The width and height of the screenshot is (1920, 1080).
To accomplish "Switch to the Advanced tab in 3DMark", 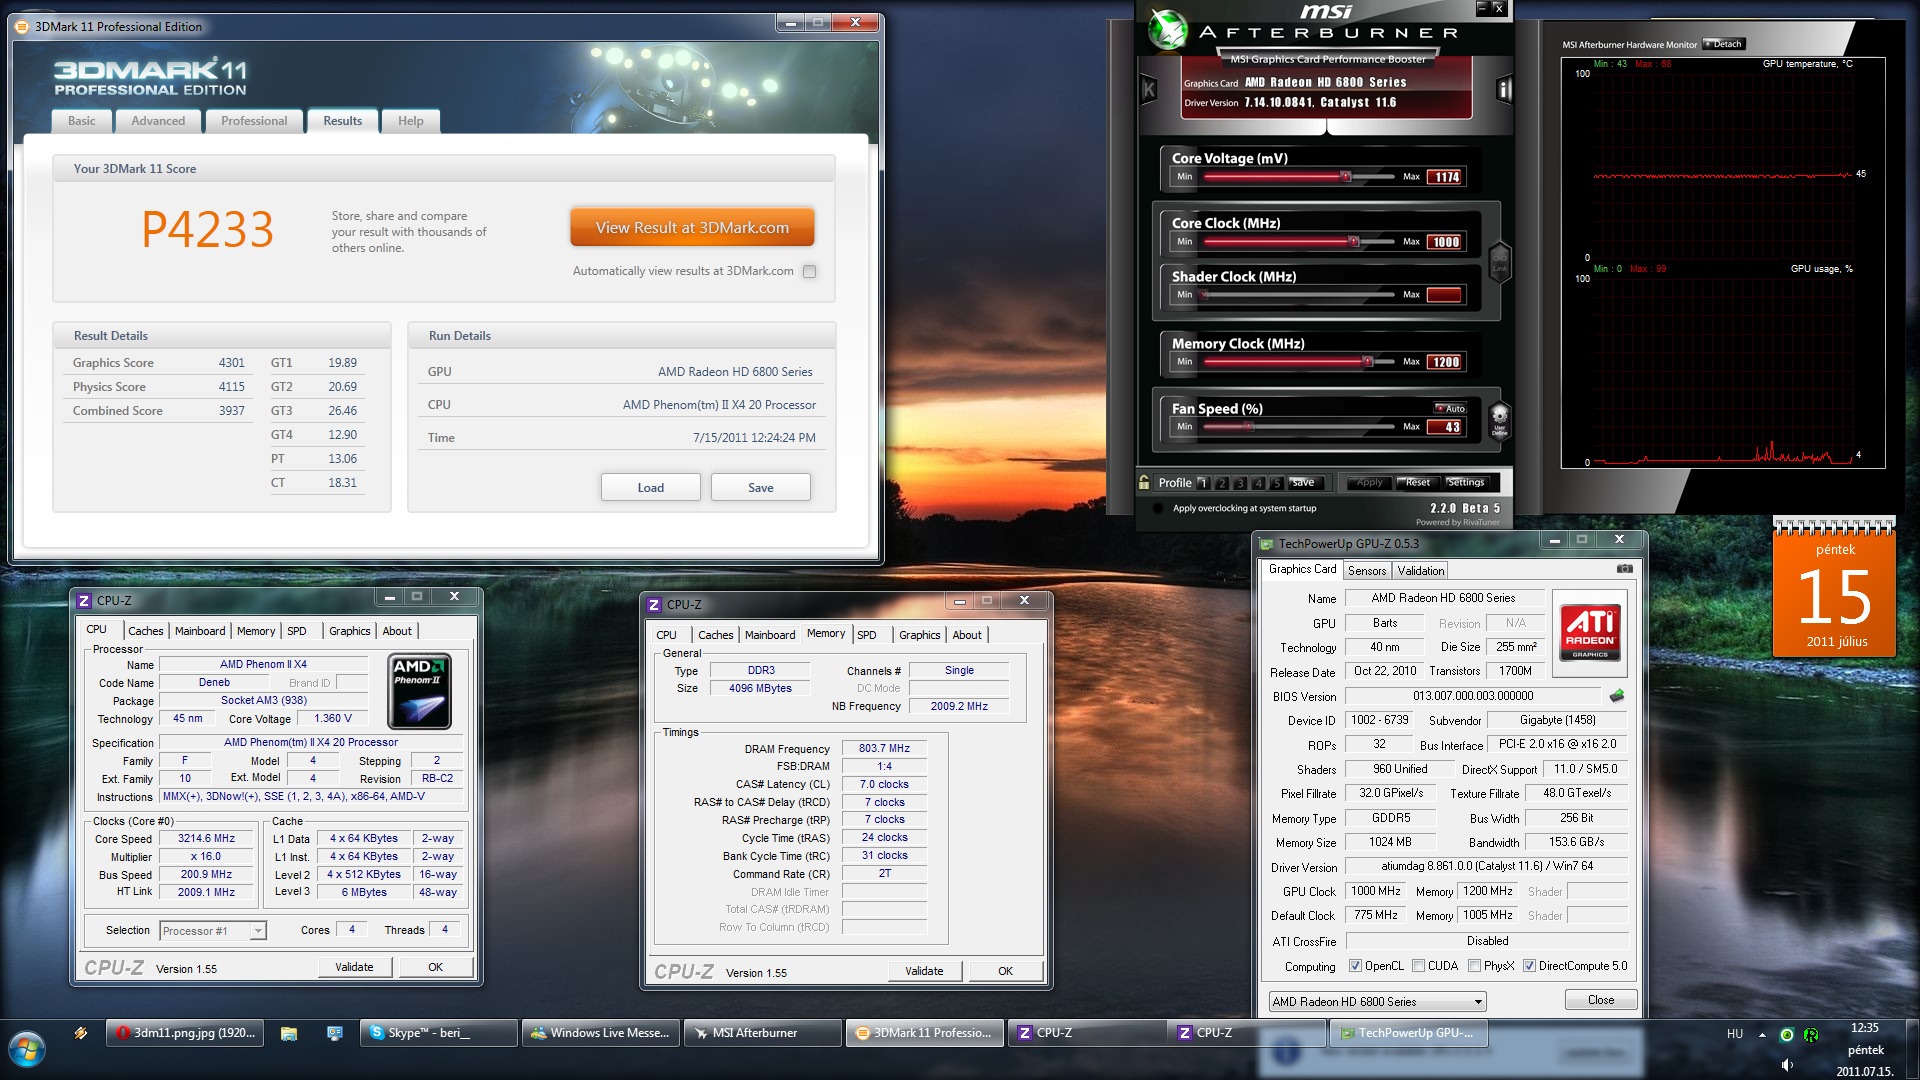I will (158, 121).
